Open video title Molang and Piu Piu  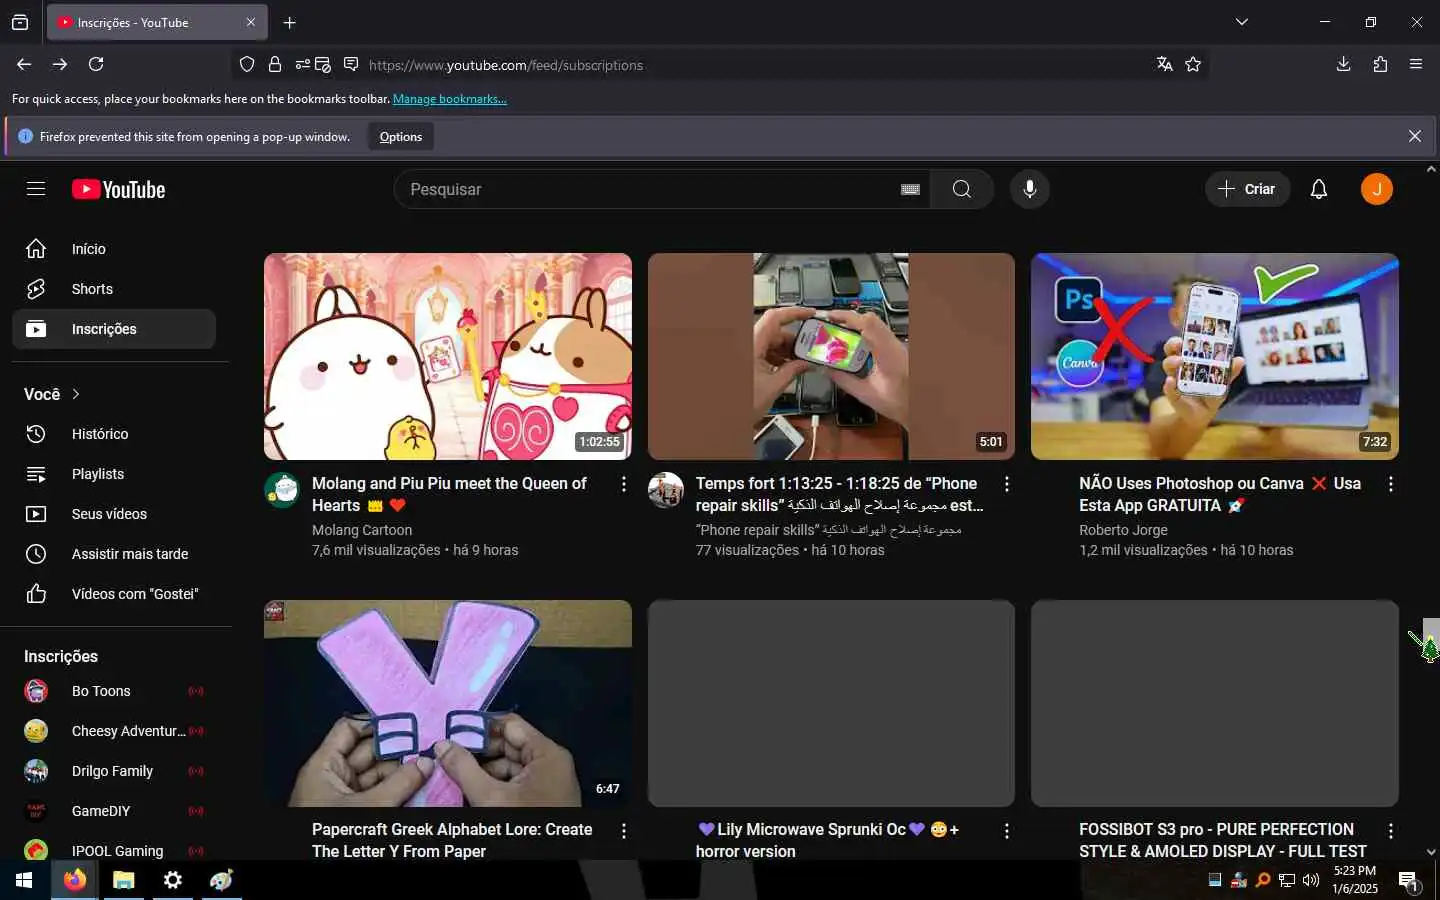tap(449, 494)
